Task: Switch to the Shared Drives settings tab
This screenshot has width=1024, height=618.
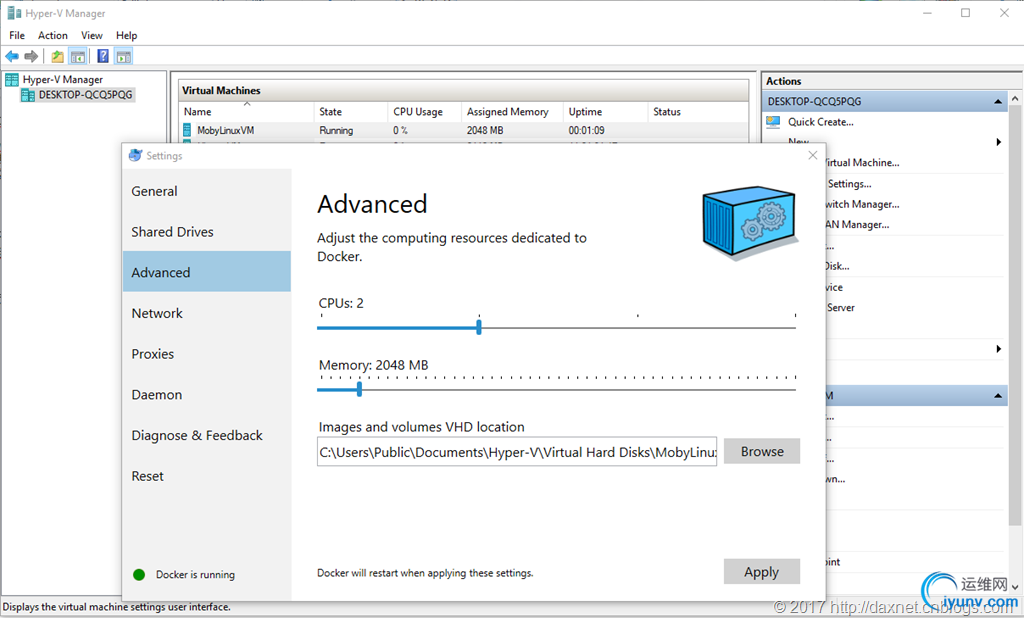Action: click(x=206, y=231)
